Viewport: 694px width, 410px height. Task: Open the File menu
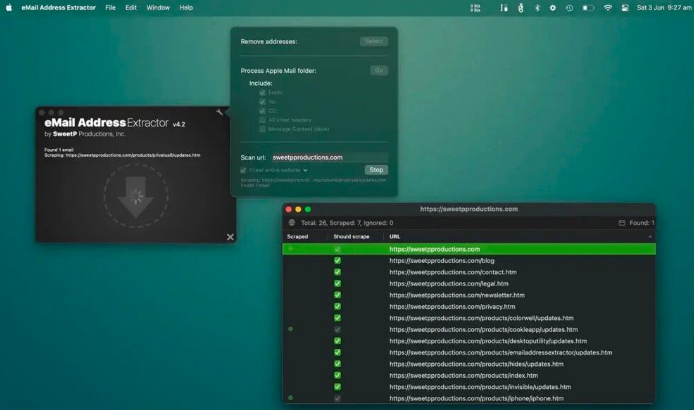(x=110, y=8)
